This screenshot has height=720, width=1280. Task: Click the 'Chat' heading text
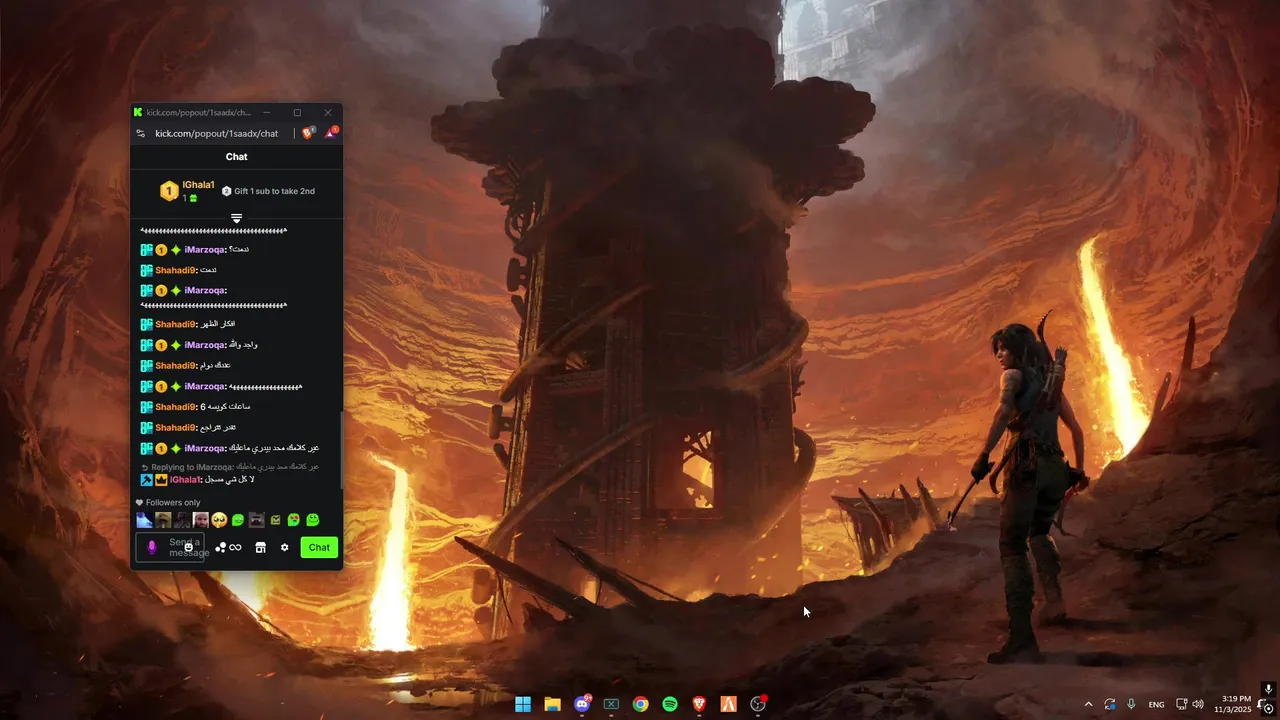237,157
